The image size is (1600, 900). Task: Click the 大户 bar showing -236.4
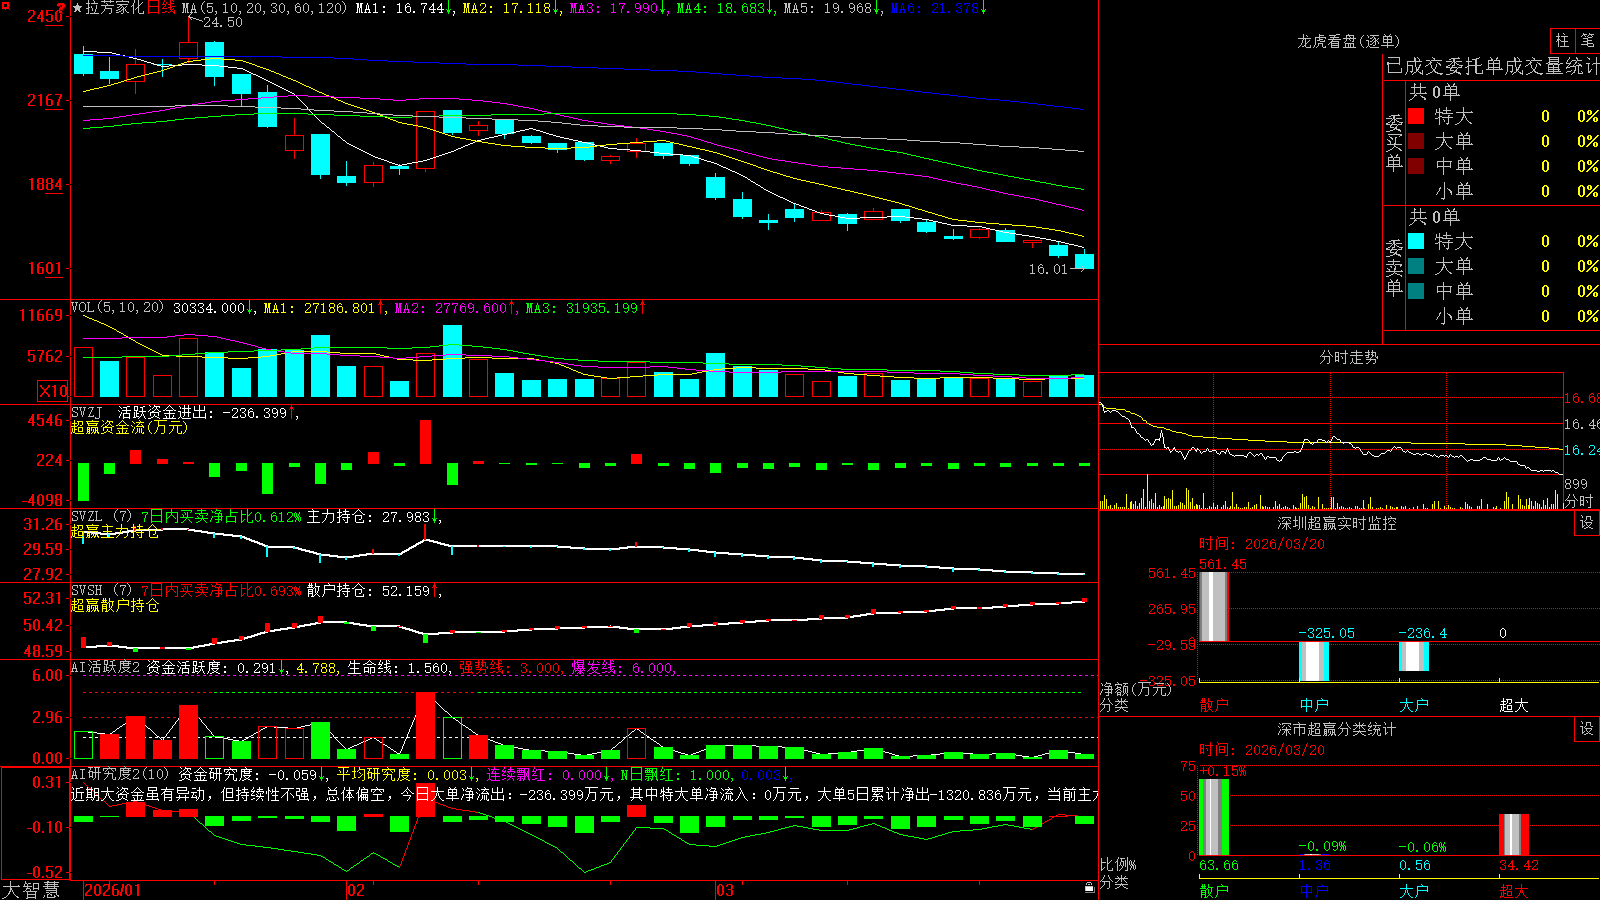(1414, 656)
